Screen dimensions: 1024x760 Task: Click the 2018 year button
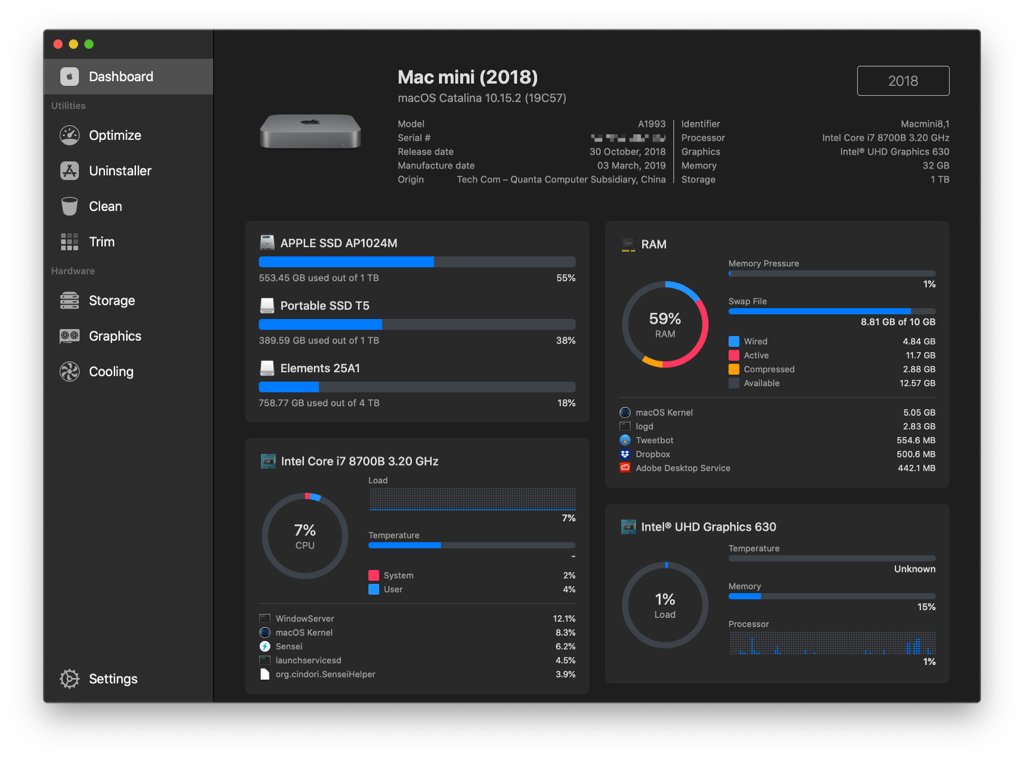[903, 81]
